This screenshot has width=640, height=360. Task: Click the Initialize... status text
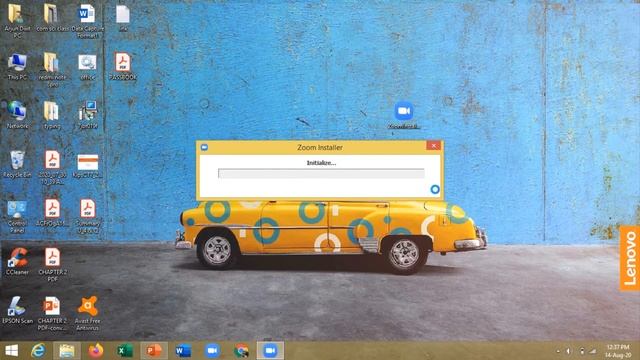[x=321, y=162]
